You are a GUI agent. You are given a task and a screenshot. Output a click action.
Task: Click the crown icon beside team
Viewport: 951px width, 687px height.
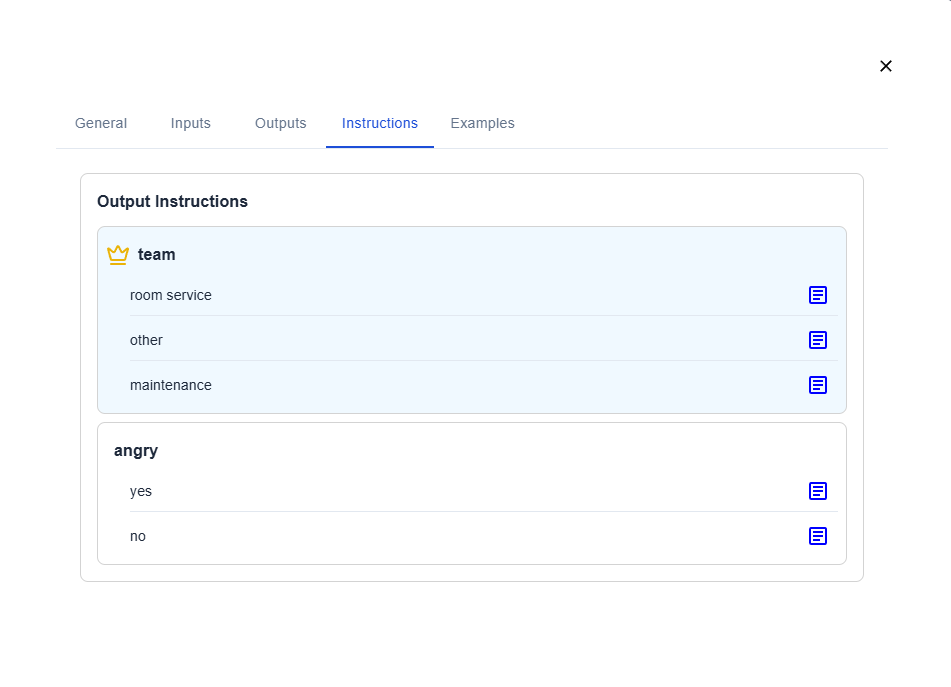tap(118, 255)
